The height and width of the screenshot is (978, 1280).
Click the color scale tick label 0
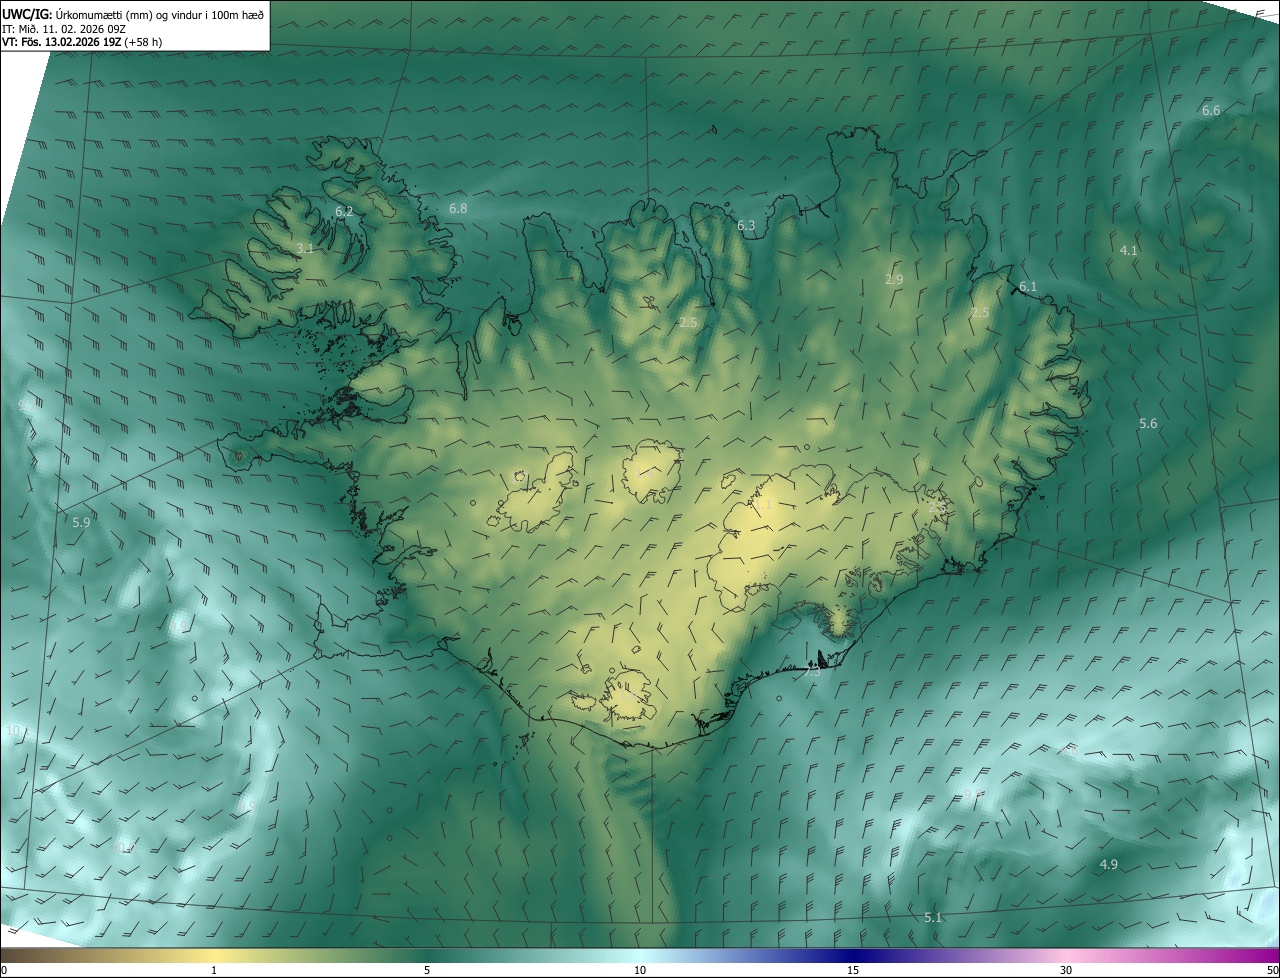coord(4,971)
